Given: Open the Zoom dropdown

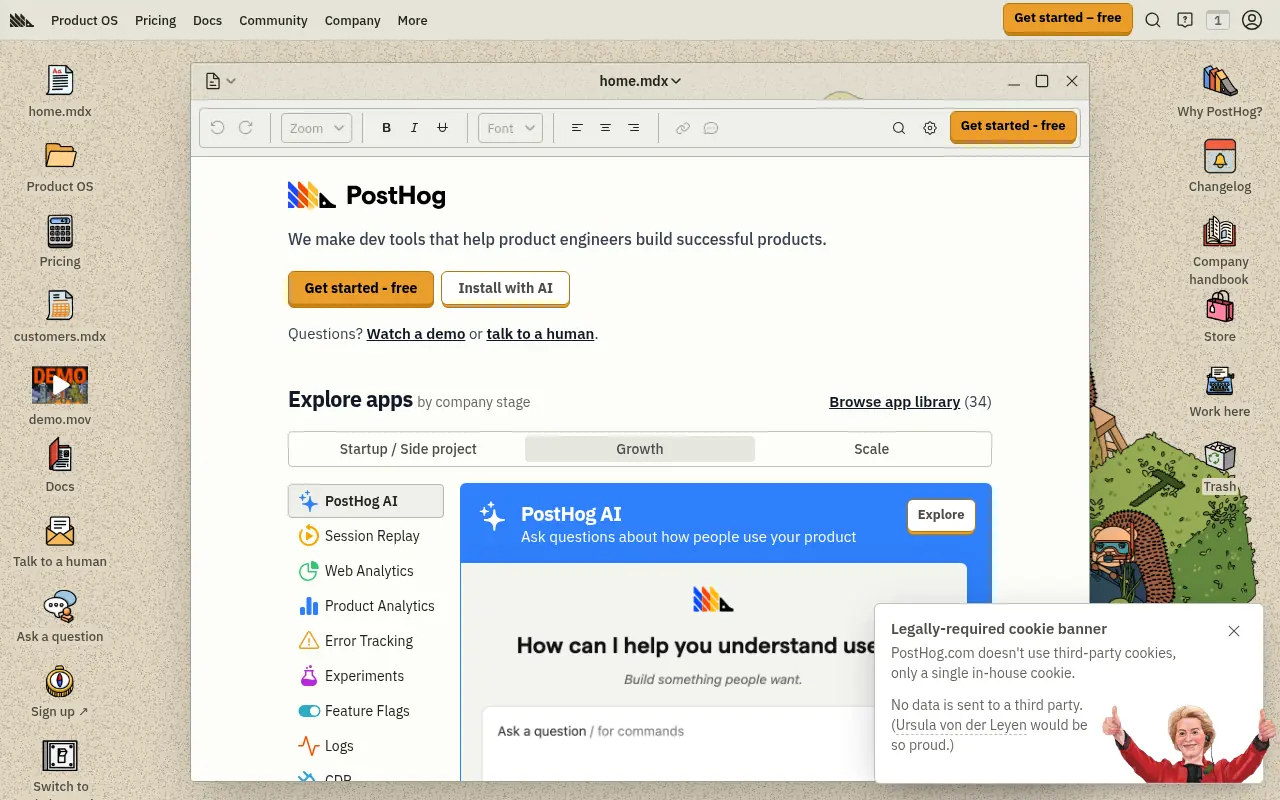Looking at the screenshot, I should [315, 128].
